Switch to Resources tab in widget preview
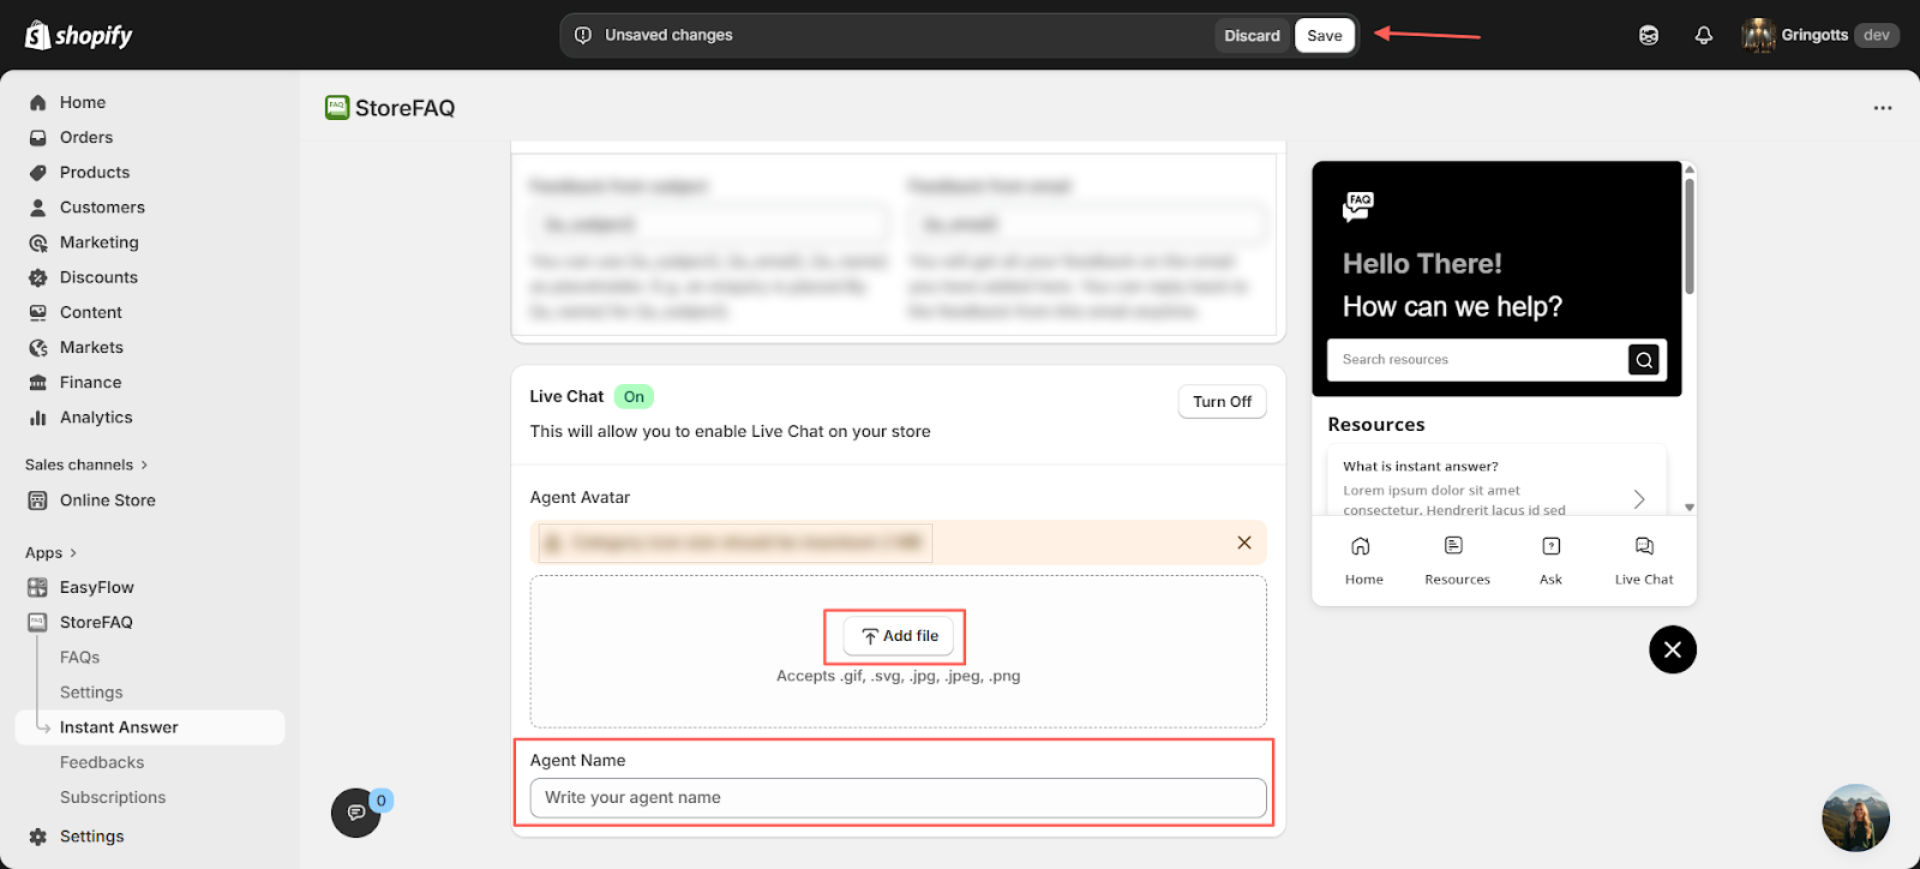The height and width of the screenshot is (869, 1920). 1456,561
